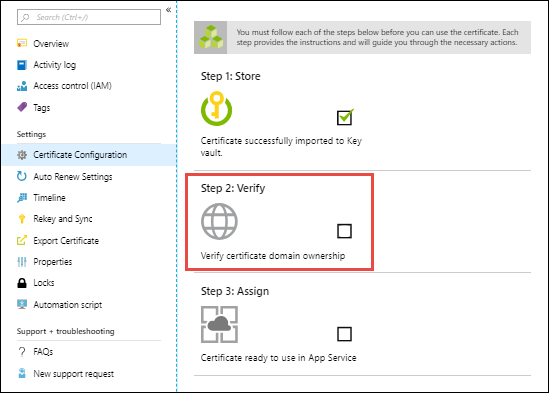Click the New support request icon
The image size is (549, 393).
point(22,373)
